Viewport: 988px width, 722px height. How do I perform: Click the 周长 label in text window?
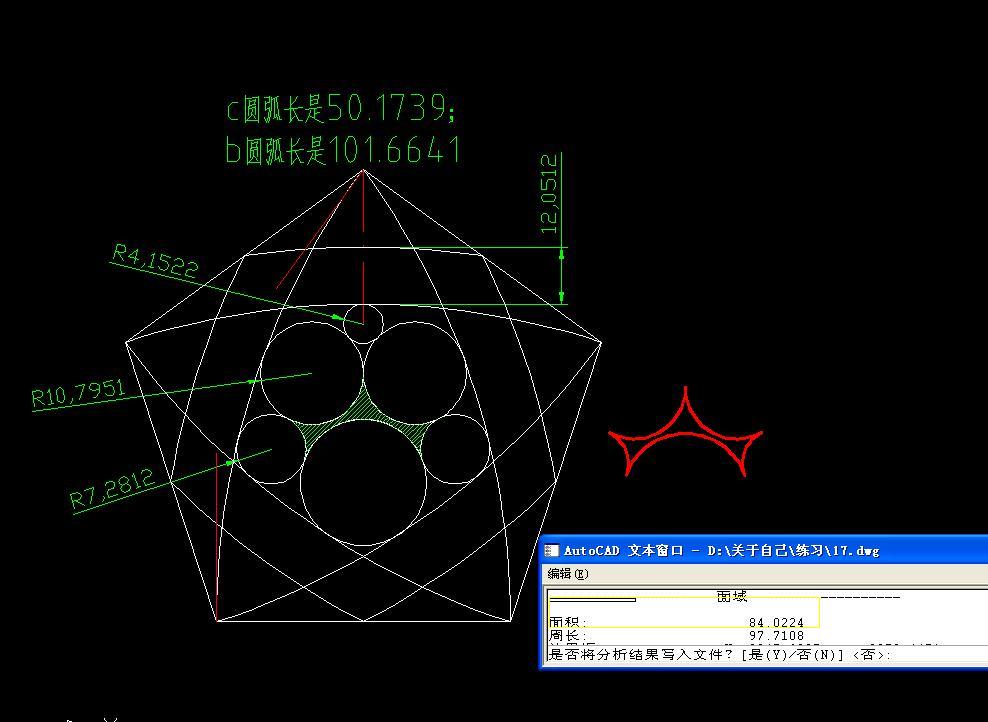[x=567, y=636]
